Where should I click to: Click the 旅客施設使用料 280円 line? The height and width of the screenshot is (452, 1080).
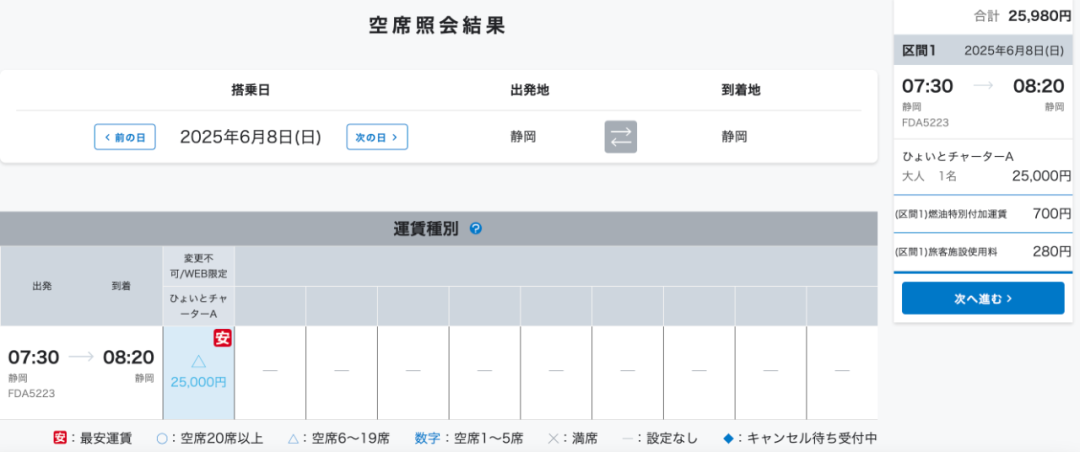tap(984, 252)
